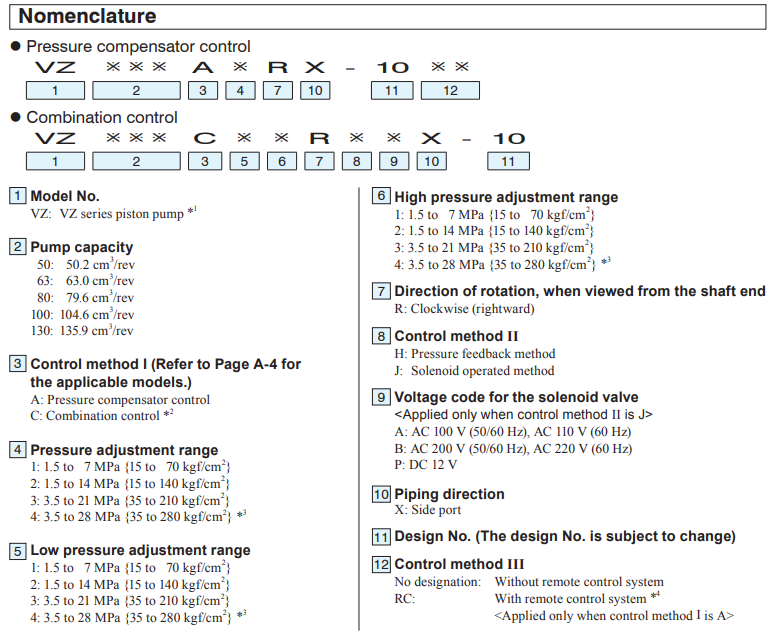The height and width of the screenshot is (635, 771).
Task: Click the 'P: DC 12 V' voltage option
Action: 426,465
